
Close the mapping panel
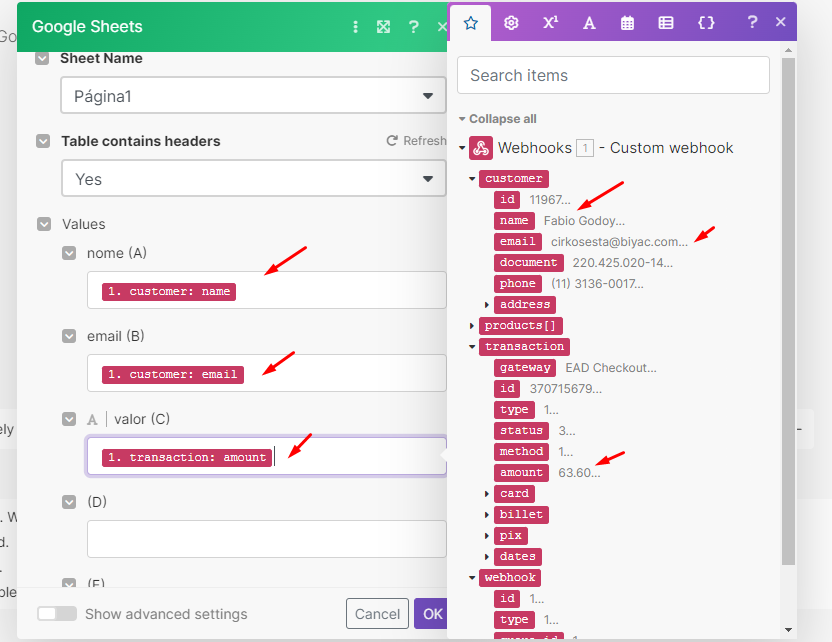pyautogui.click(x=780, y=22)
